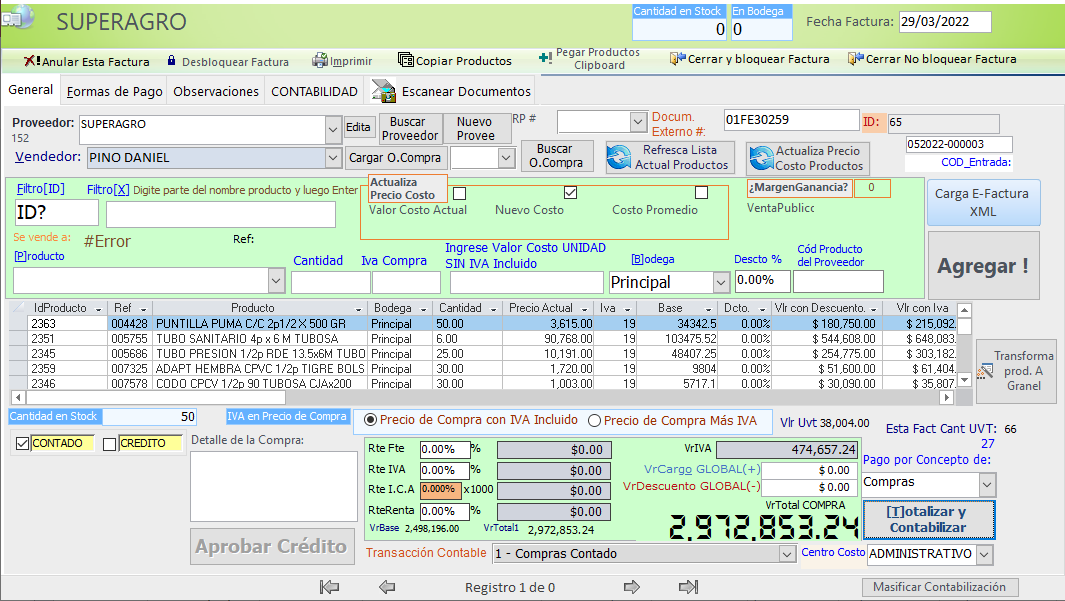Image resolution: width=1065 pixels, height=601 pixels.
Task: Click Actualiza Precio Costo Productos icon
Action: point(761,158)
